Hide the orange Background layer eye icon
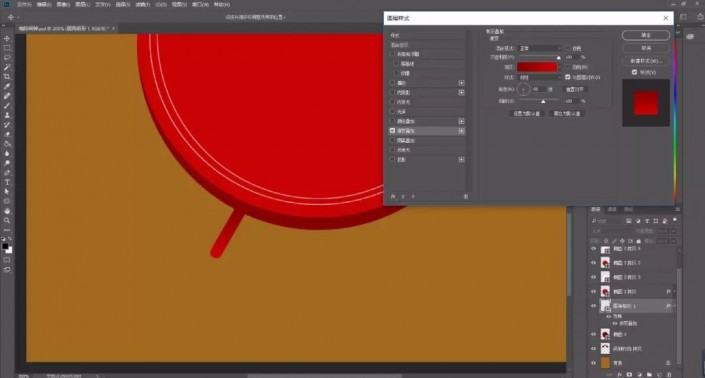 point(593,363)
